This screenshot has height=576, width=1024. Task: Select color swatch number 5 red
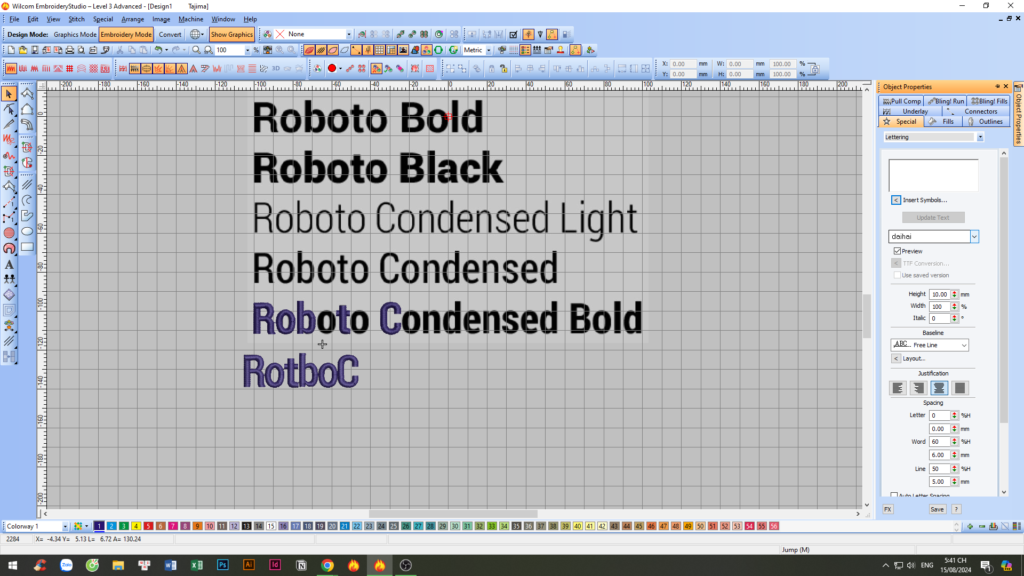click(x=148, y=526)
